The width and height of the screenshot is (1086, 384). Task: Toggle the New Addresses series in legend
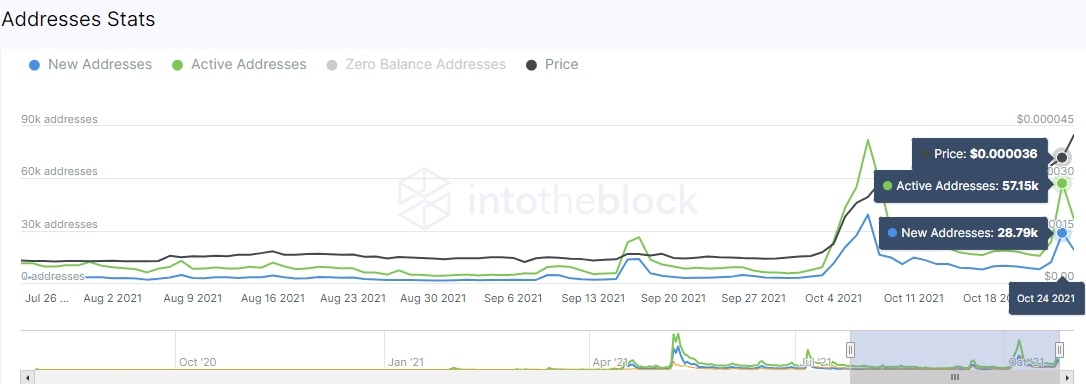pyautogui.click(x=90, y=65)
